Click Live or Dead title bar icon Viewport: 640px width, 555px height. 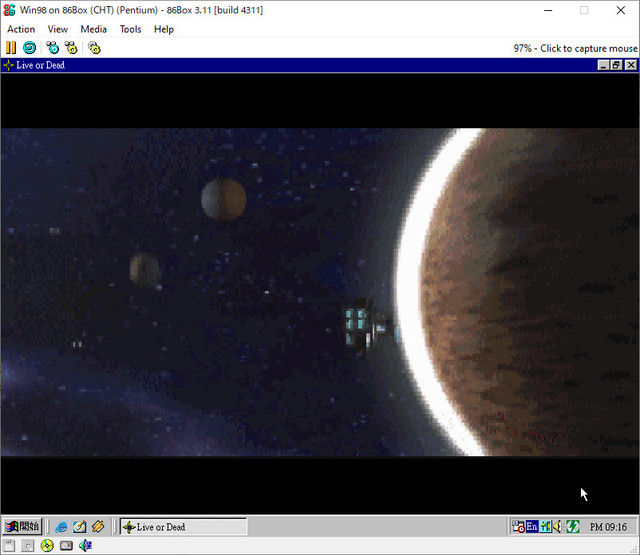click(x=8, y=65)
